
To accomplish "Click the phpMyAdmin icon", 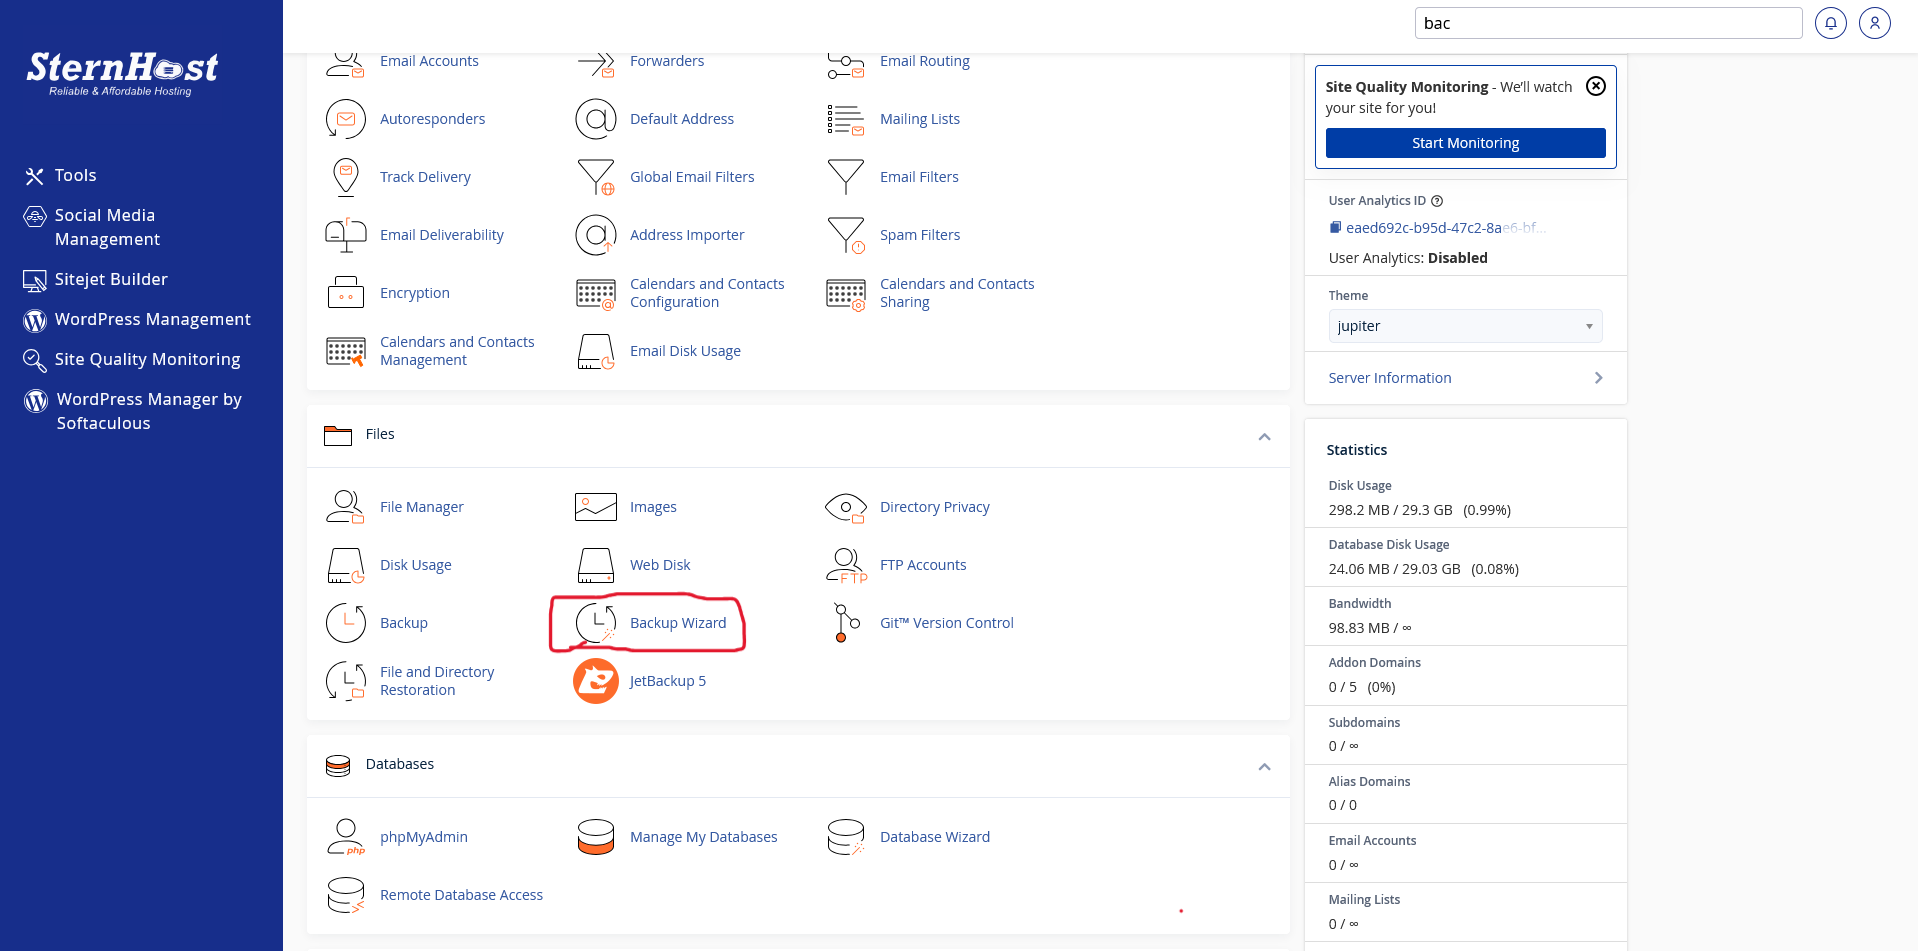I will pyautogui.click(x=346, y=837).
